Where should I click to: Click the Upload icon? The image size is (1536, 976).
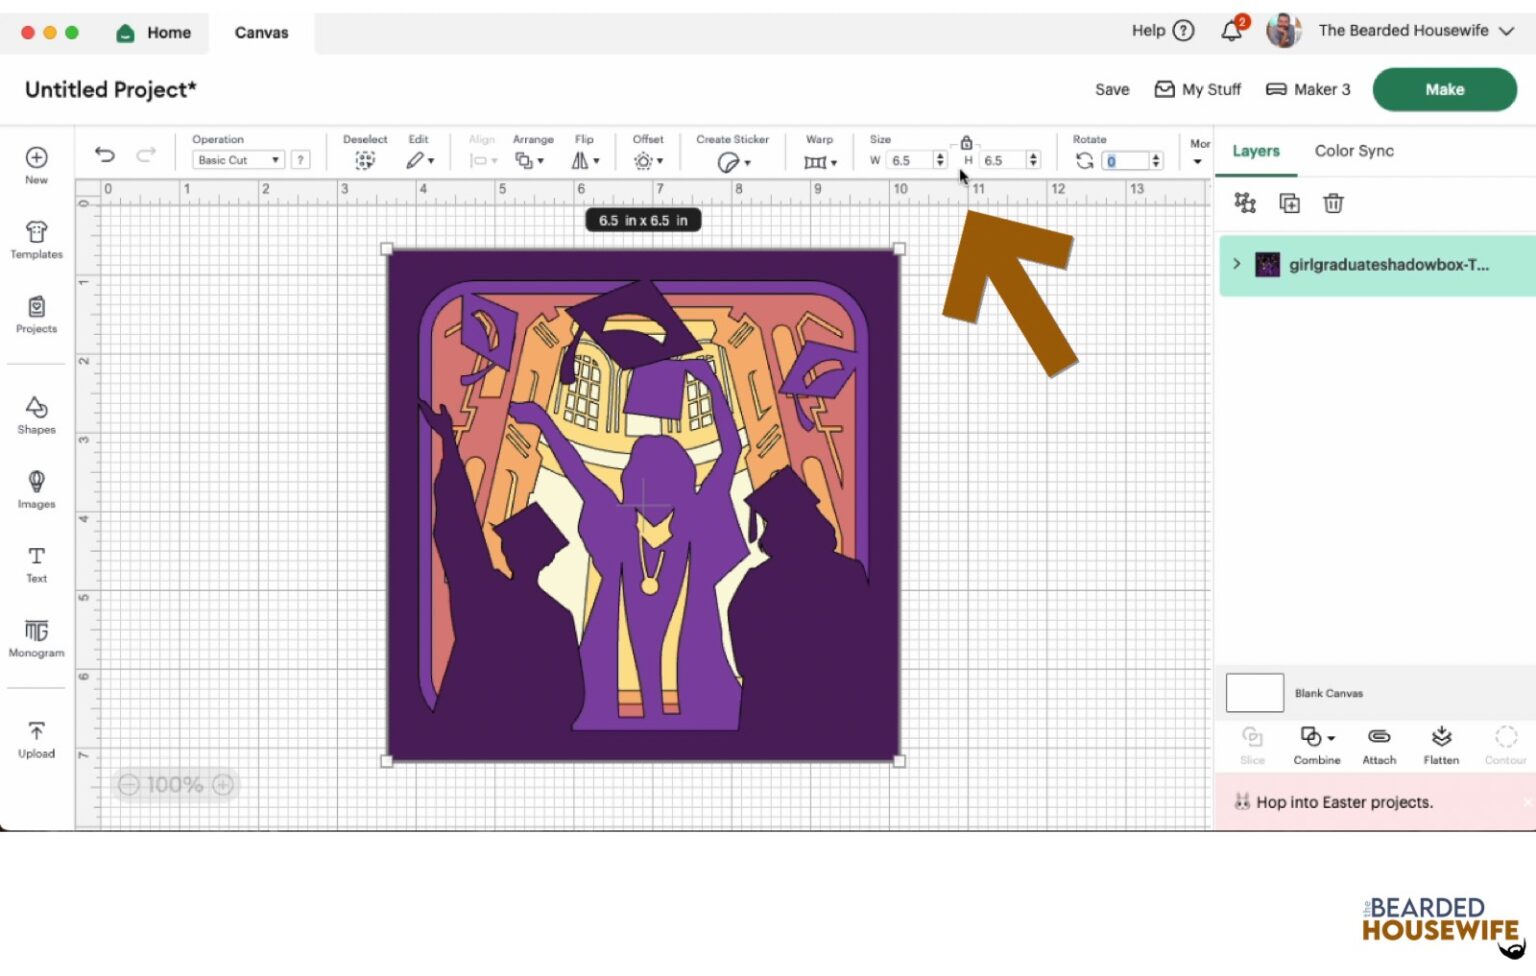pyautogui.click(x=36, y=739)
